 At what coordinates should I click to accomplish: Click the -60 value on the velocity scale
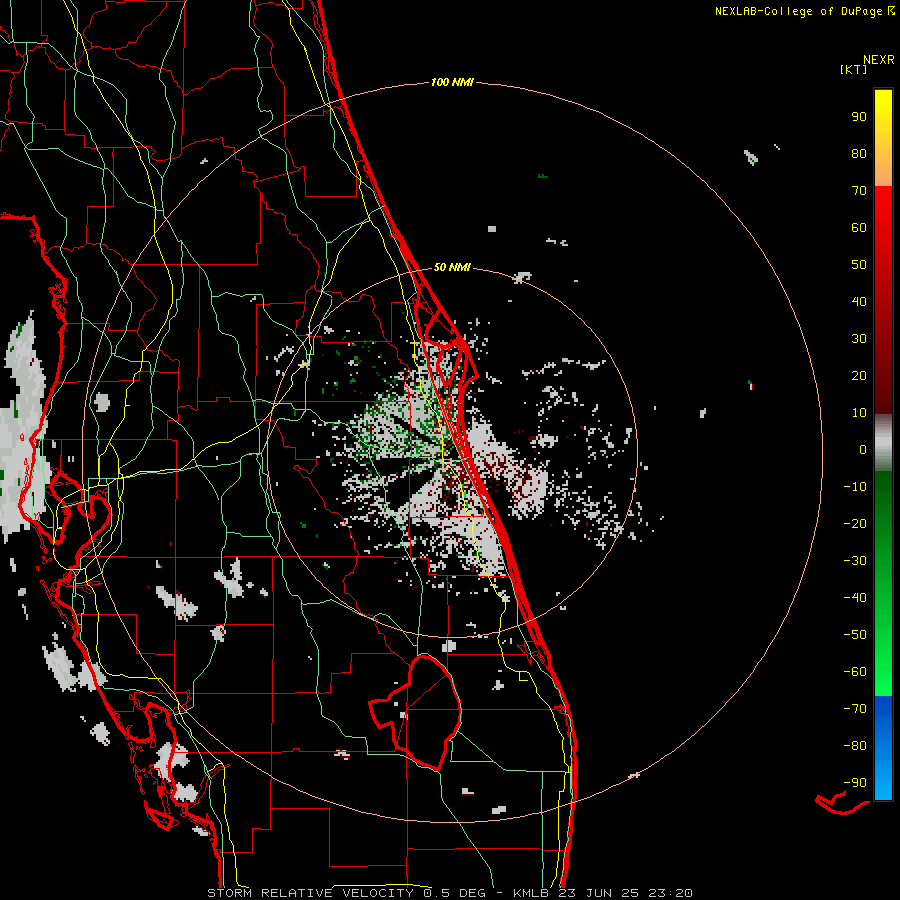pyautogui.click(x=855, y=672)
